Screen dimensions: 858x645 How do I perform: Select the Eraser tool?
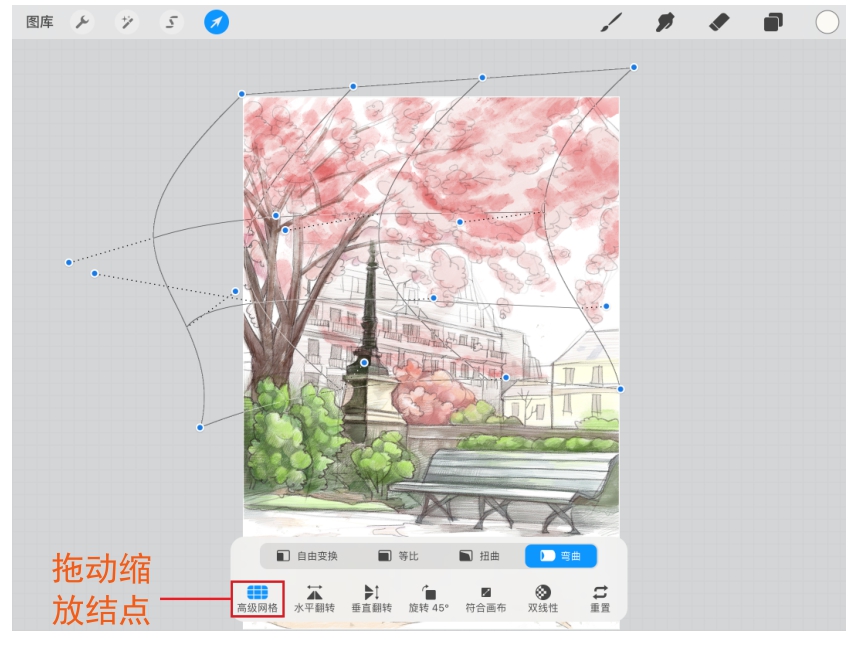[719, 22]
